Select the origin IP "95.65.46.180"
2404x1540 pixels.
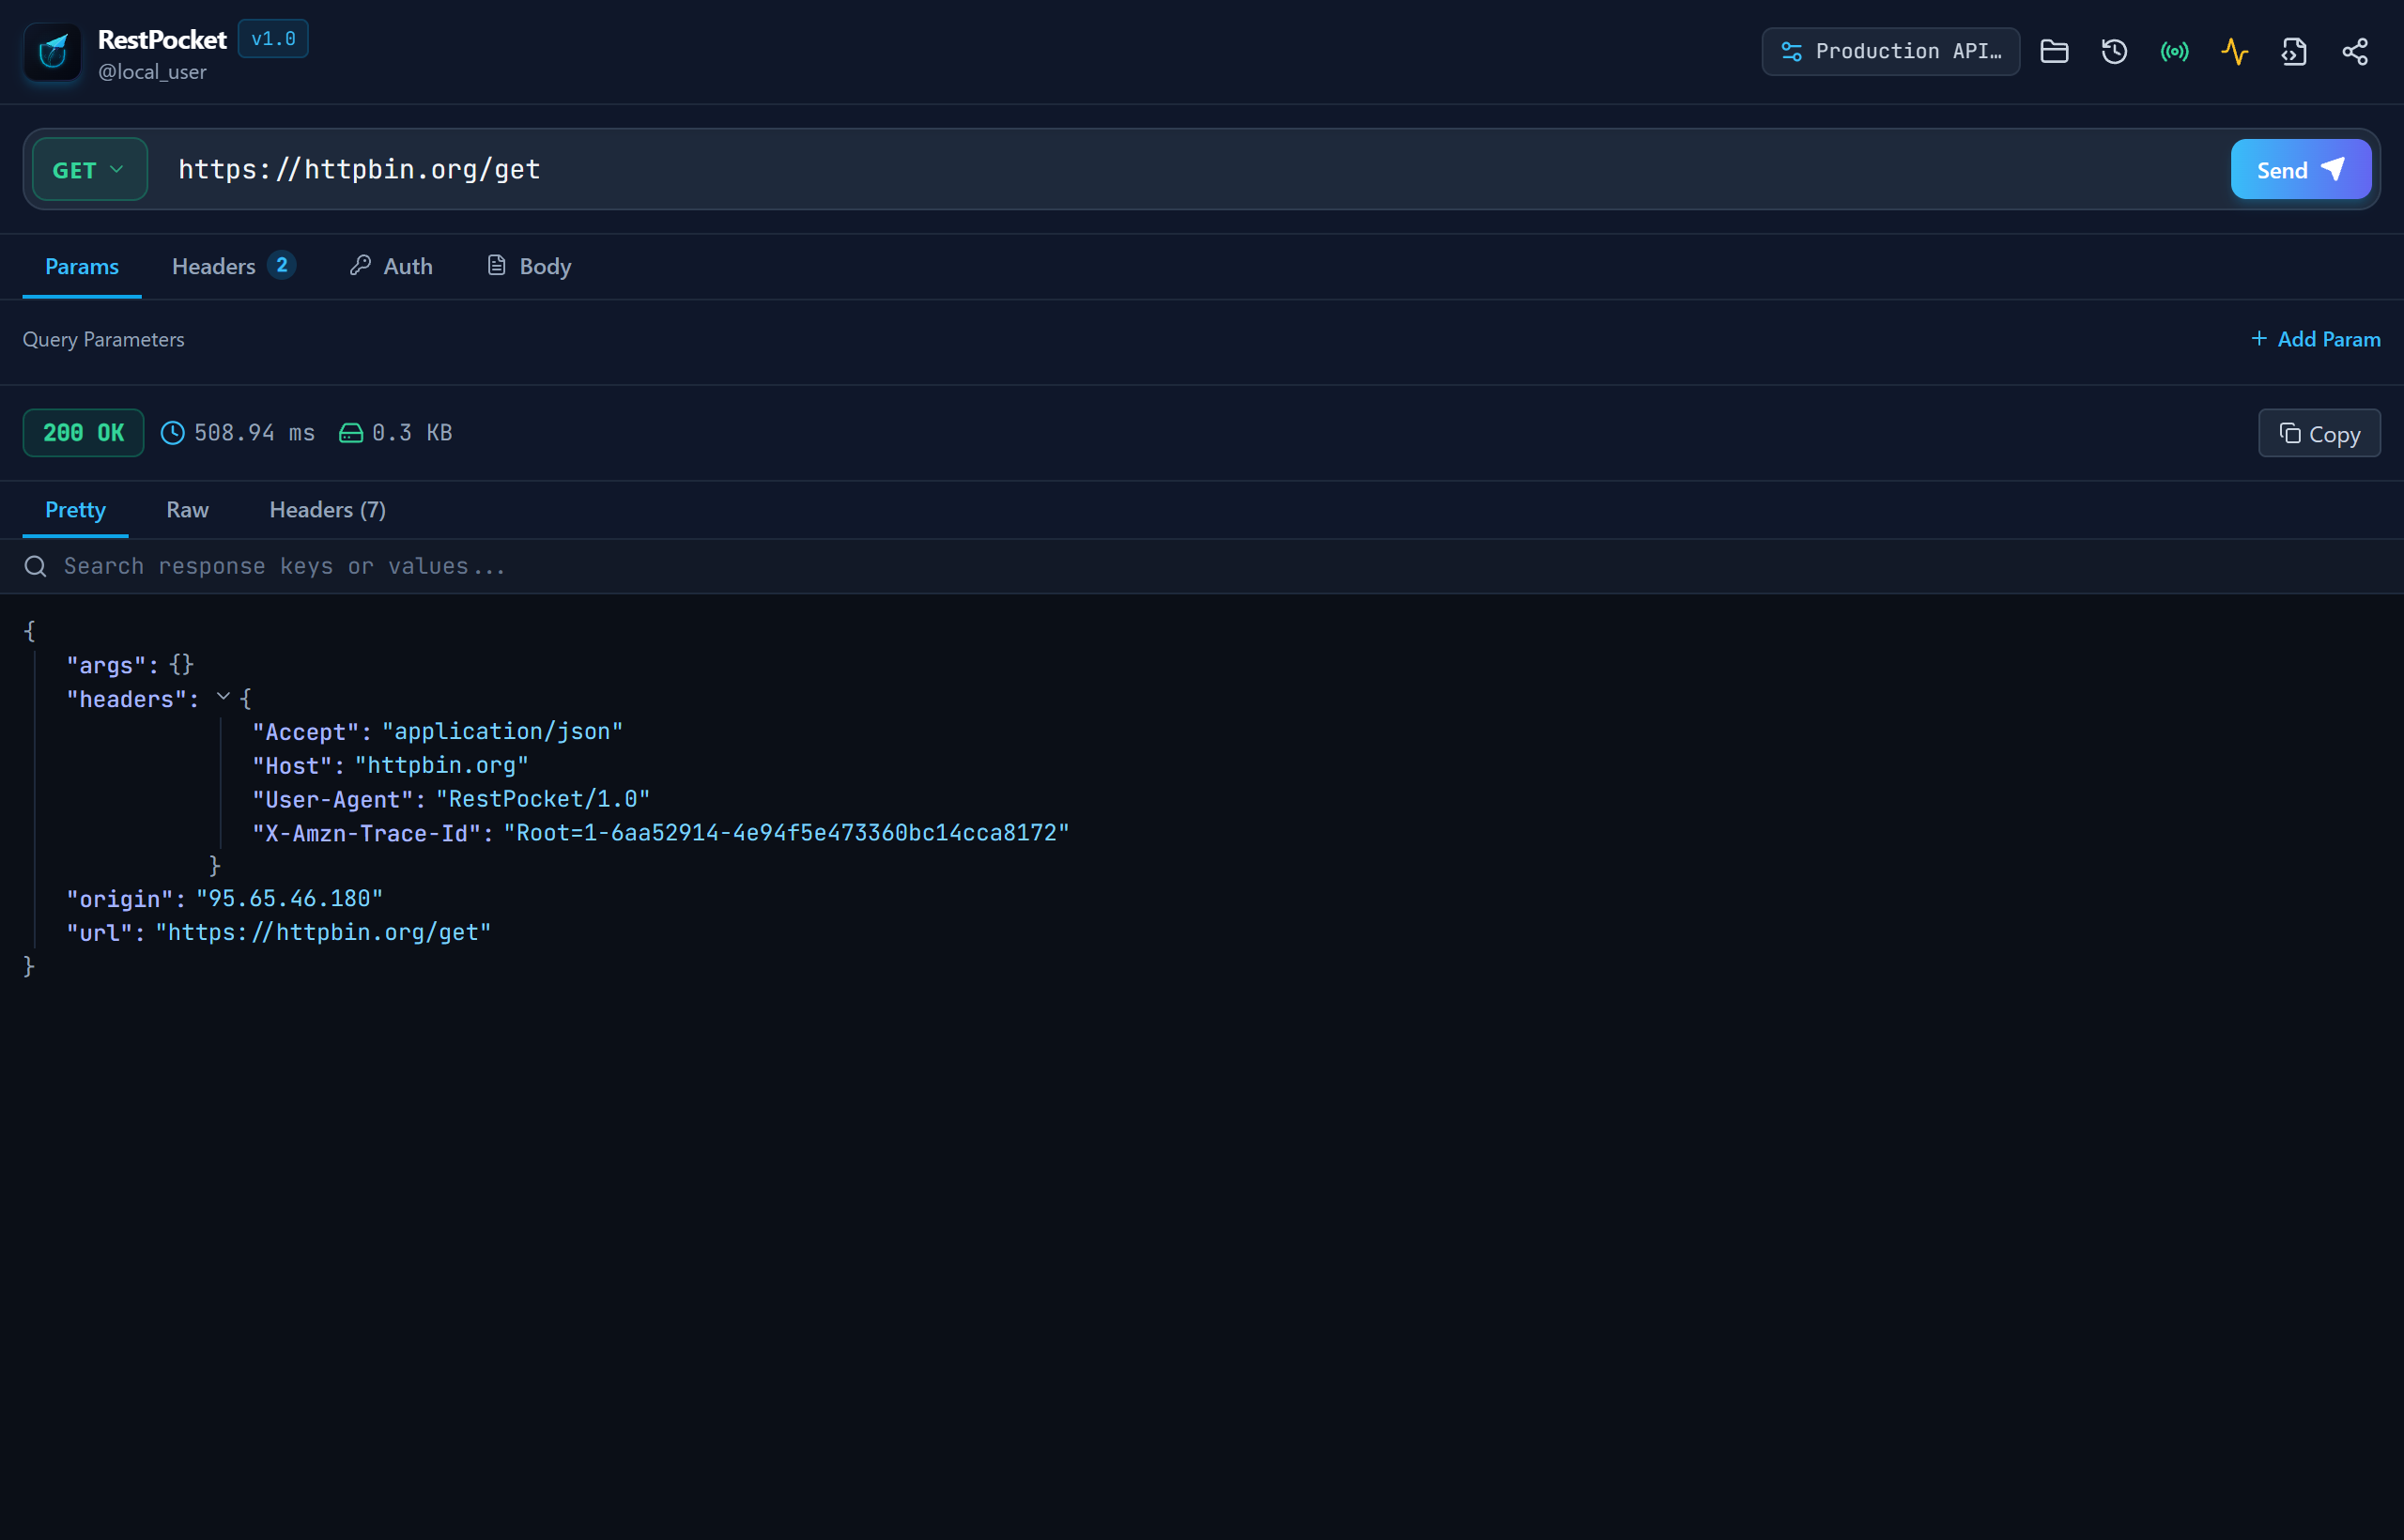[x=289, y=899]
